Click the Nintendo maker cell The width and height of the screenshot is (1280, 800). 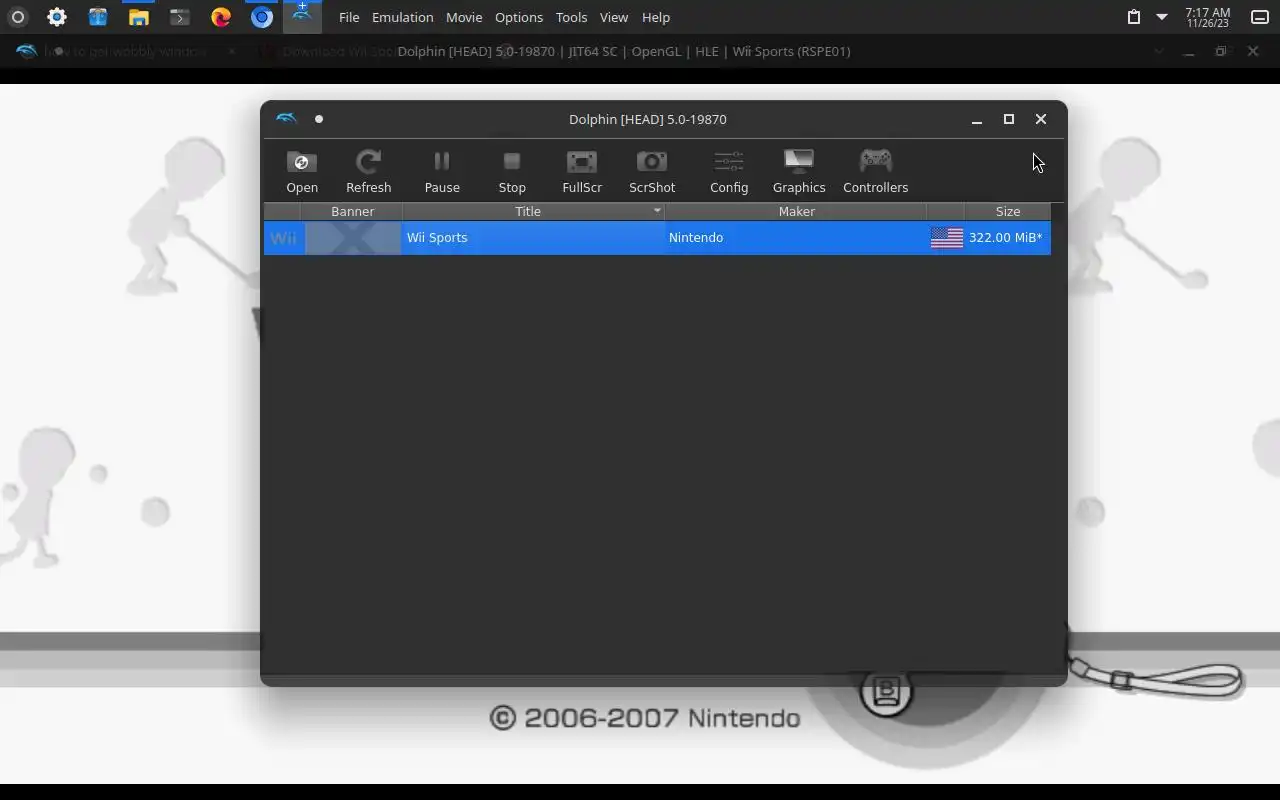coord(796,237)
